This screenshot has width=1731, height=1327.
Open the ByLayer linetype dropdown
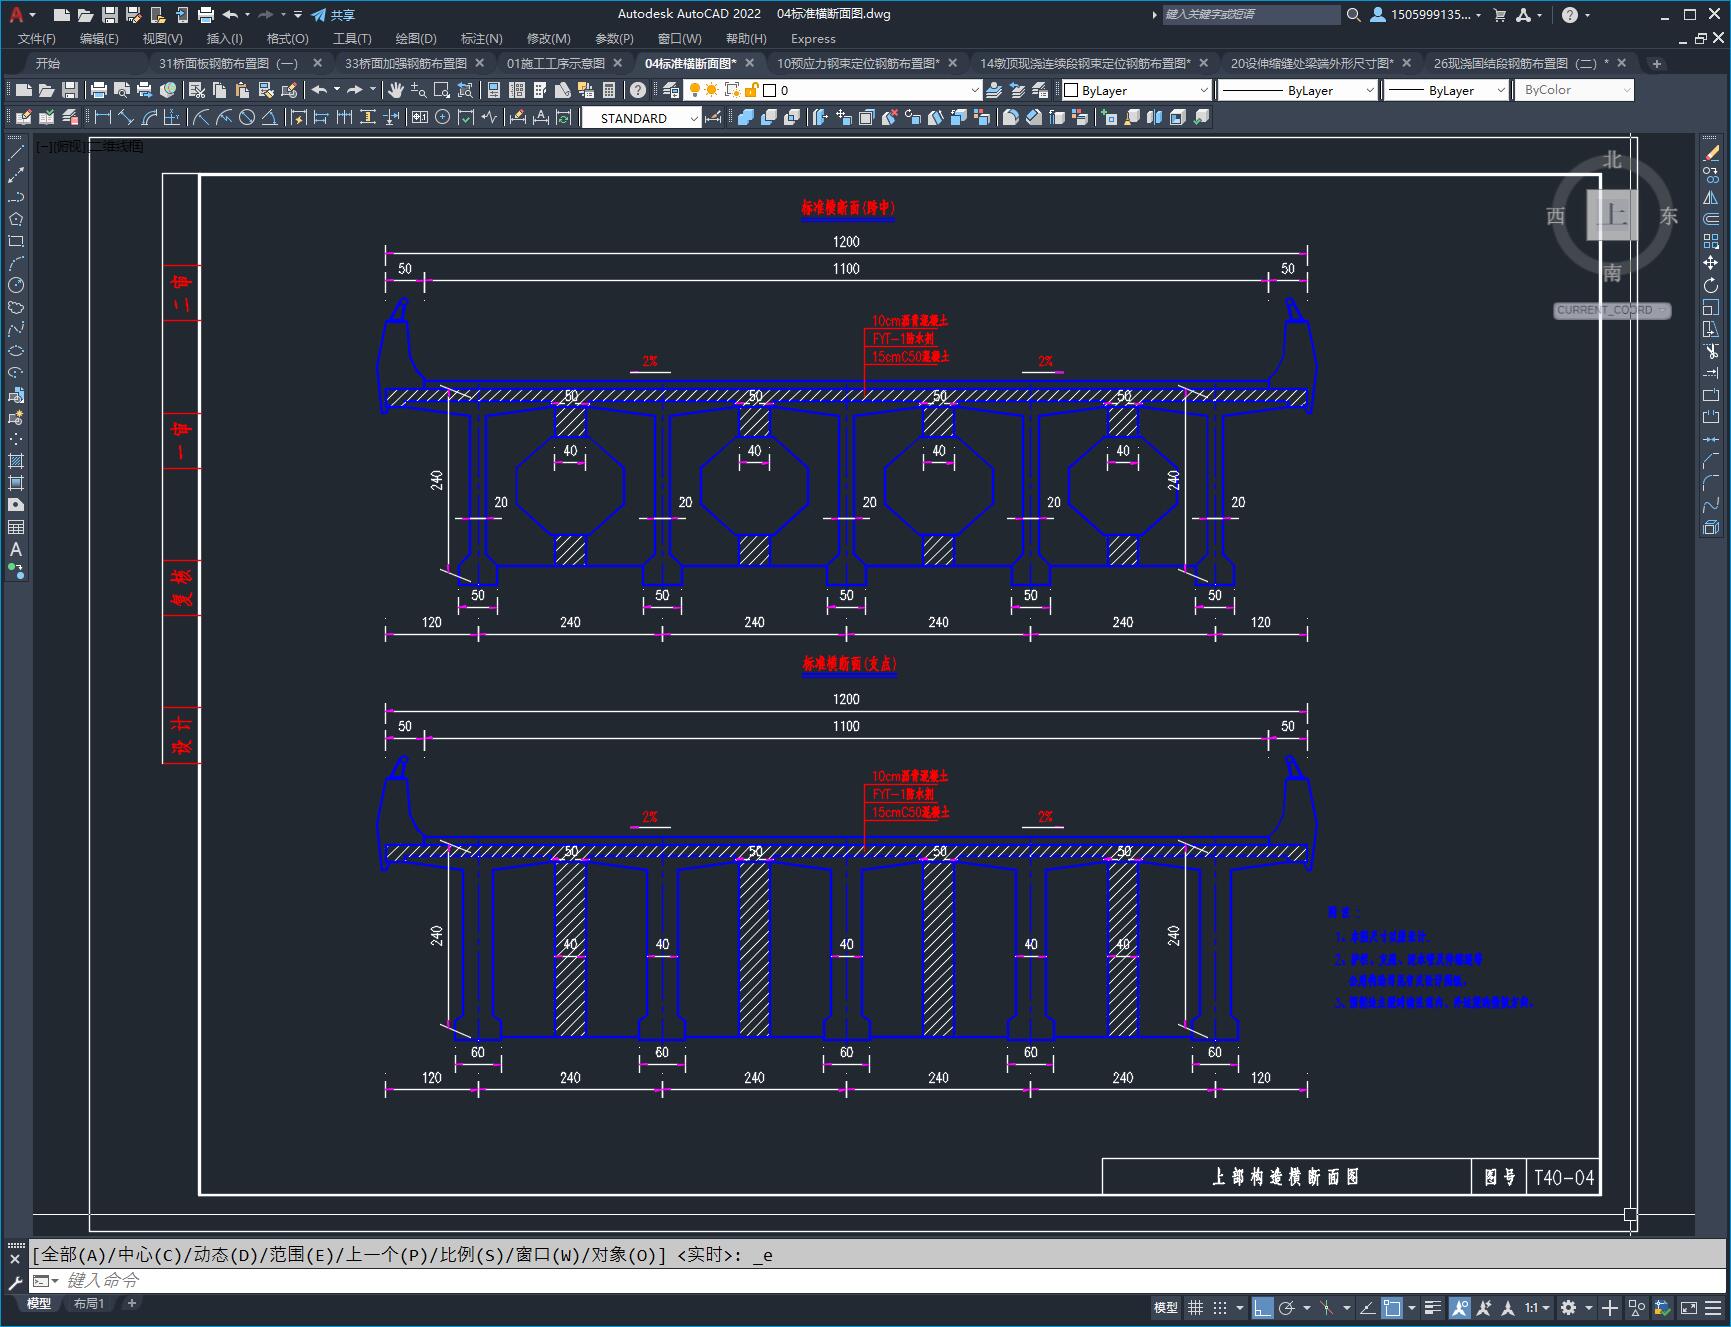[1298, 90]
